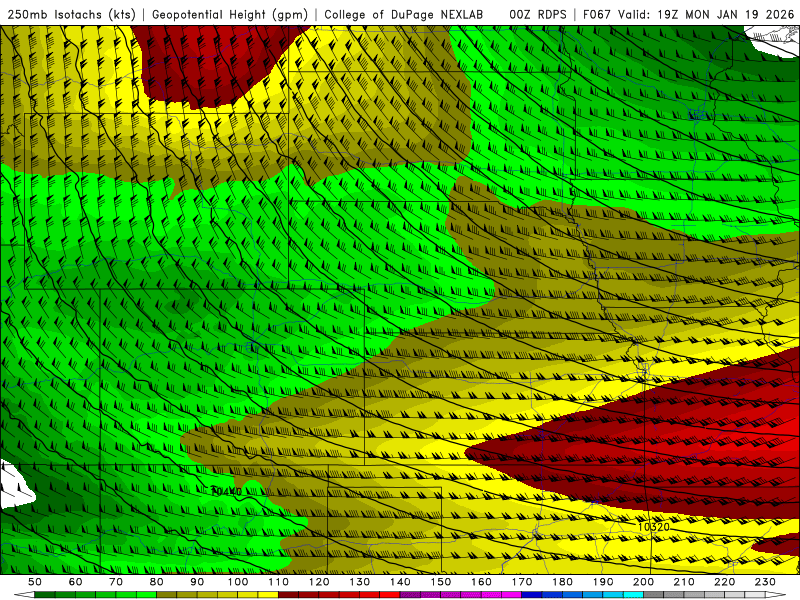Click the "F067" forecast hour label
This screenshot has height=600, width=800.
[597, 15]
